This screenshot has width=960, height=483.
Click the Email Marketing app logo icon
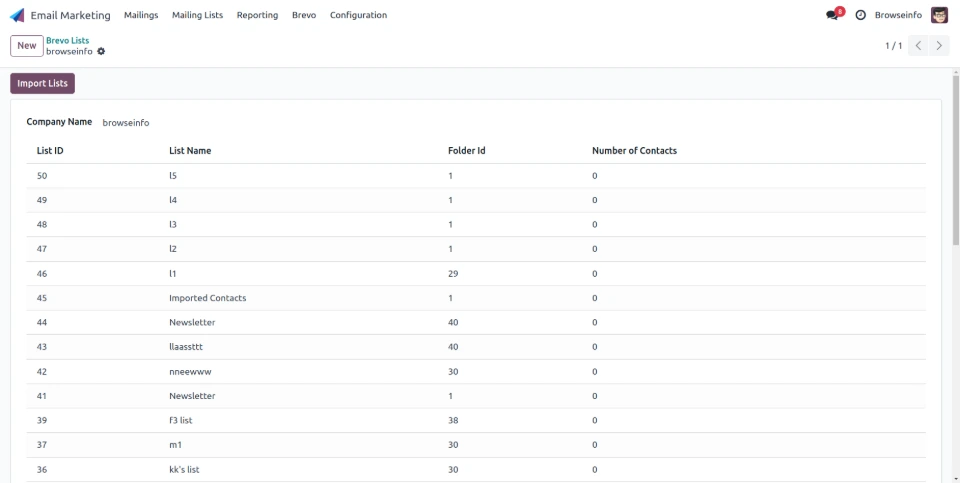coord(17,15)
